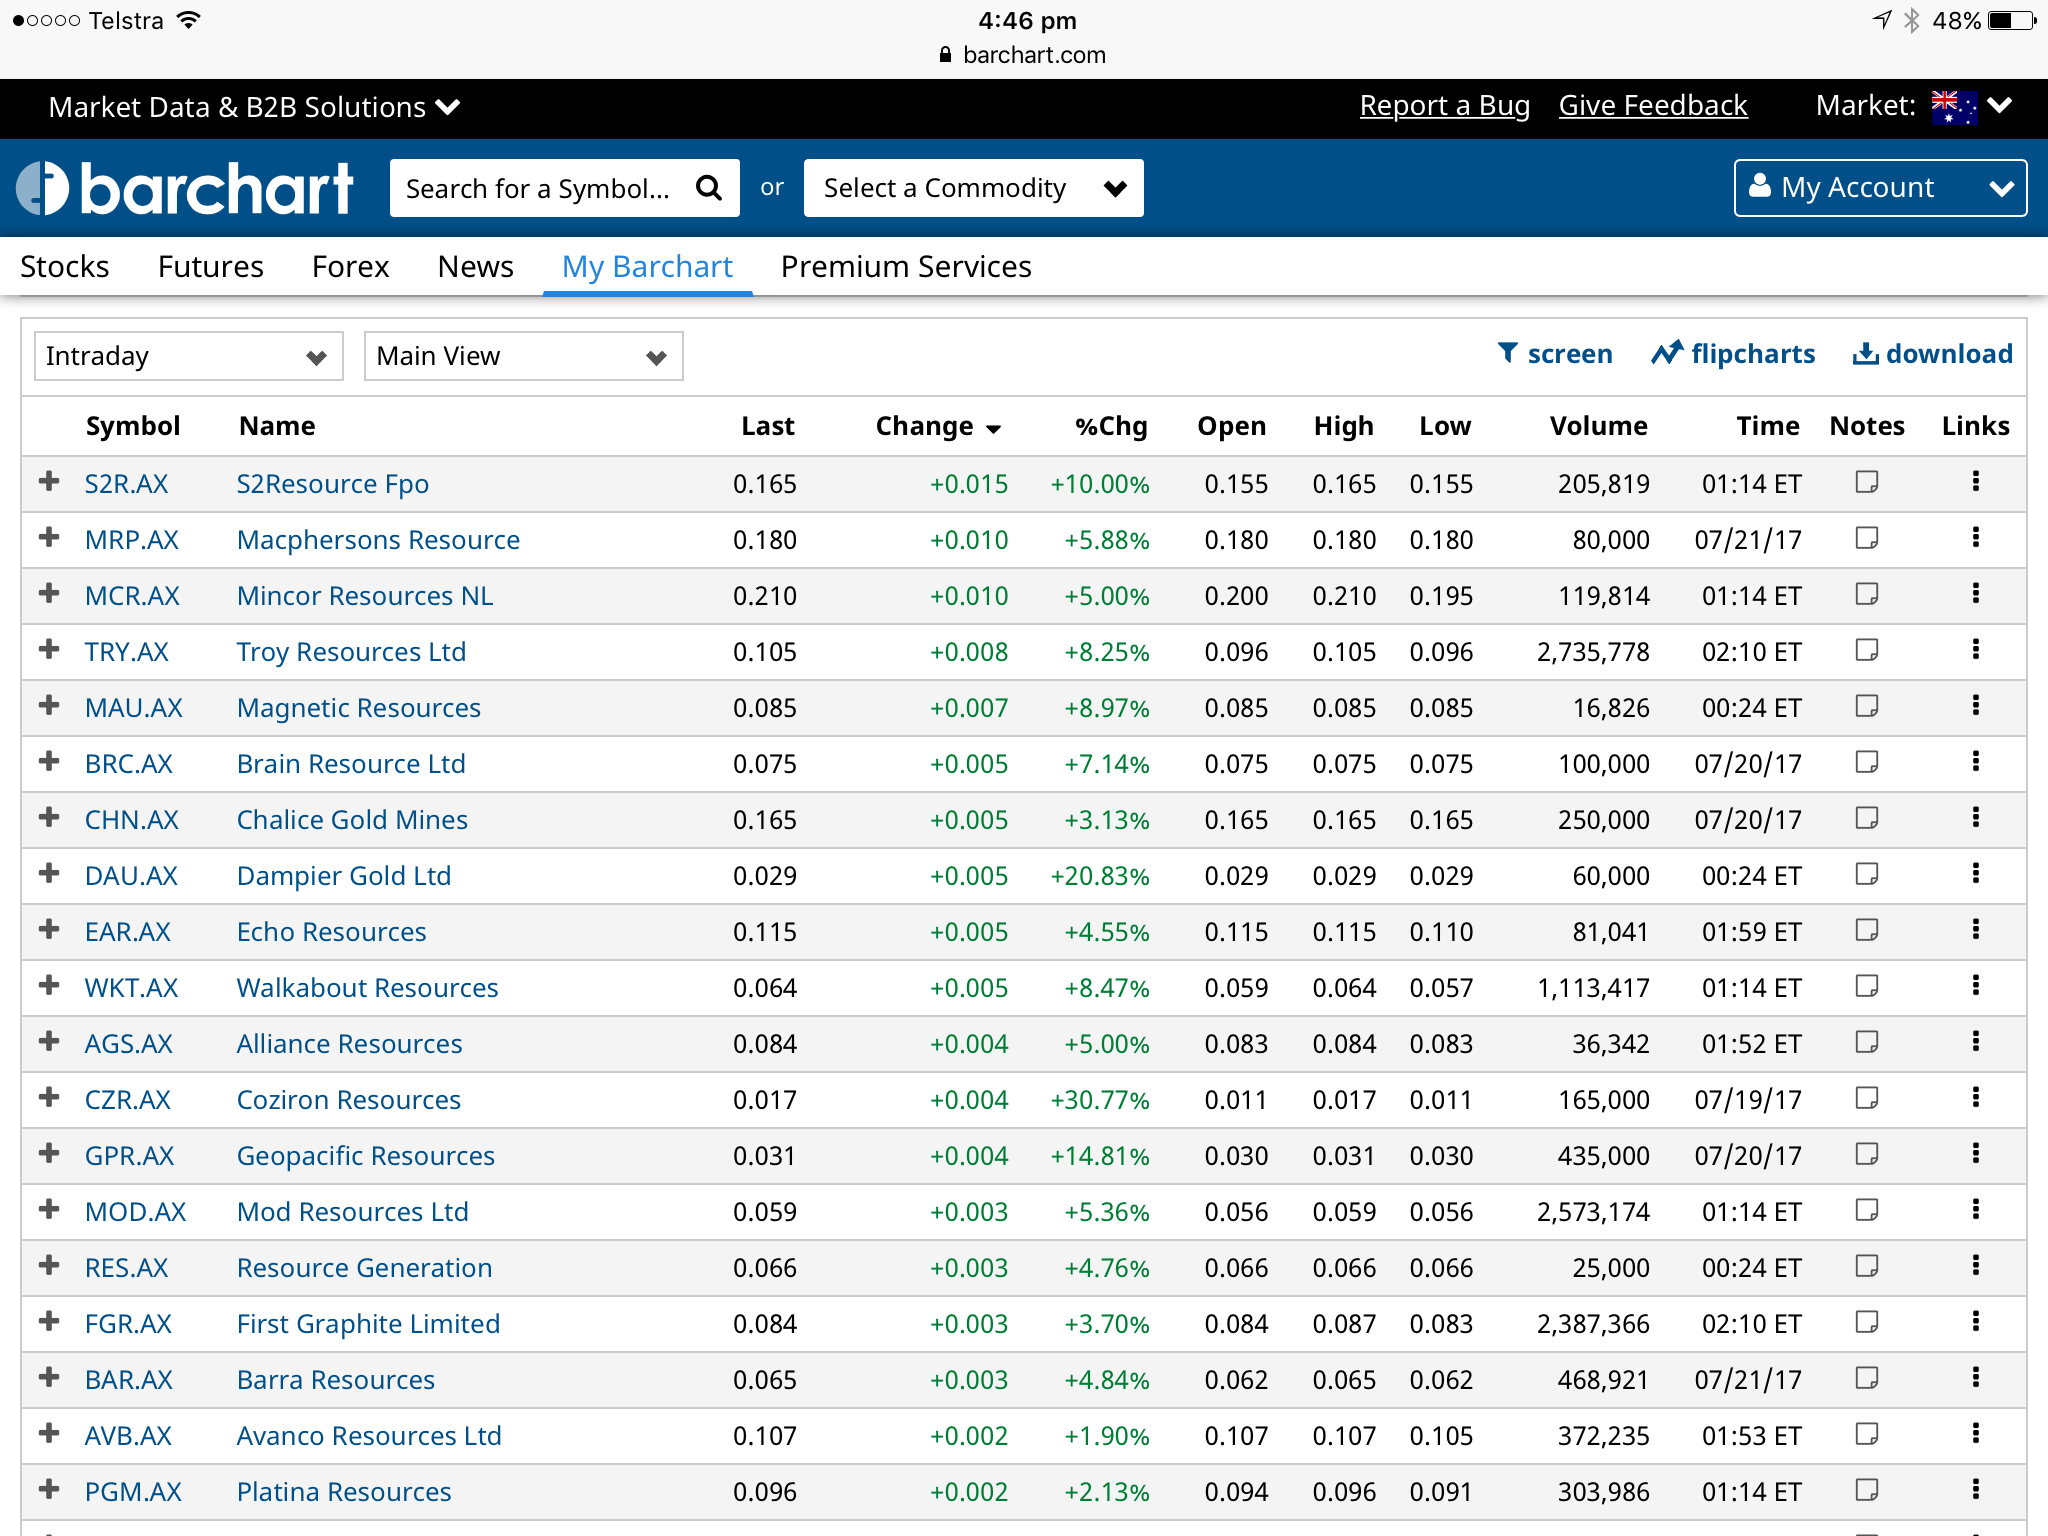2048x1536 pixels.
Task: Expand the TRY.AX row plus
Action: pyautogui.click(x=48, y=650)
